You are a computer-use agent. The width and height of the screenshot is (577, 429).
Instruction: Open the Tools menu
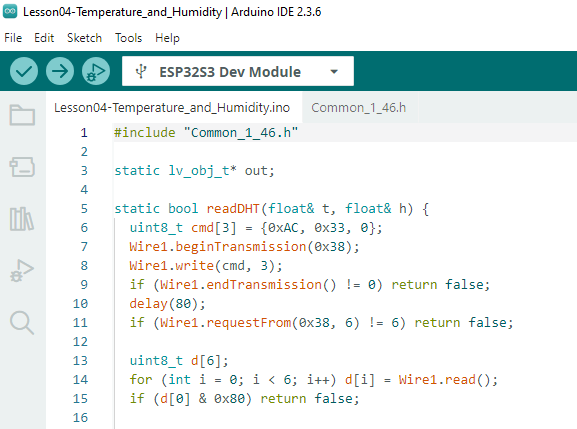tap(128, 38)
